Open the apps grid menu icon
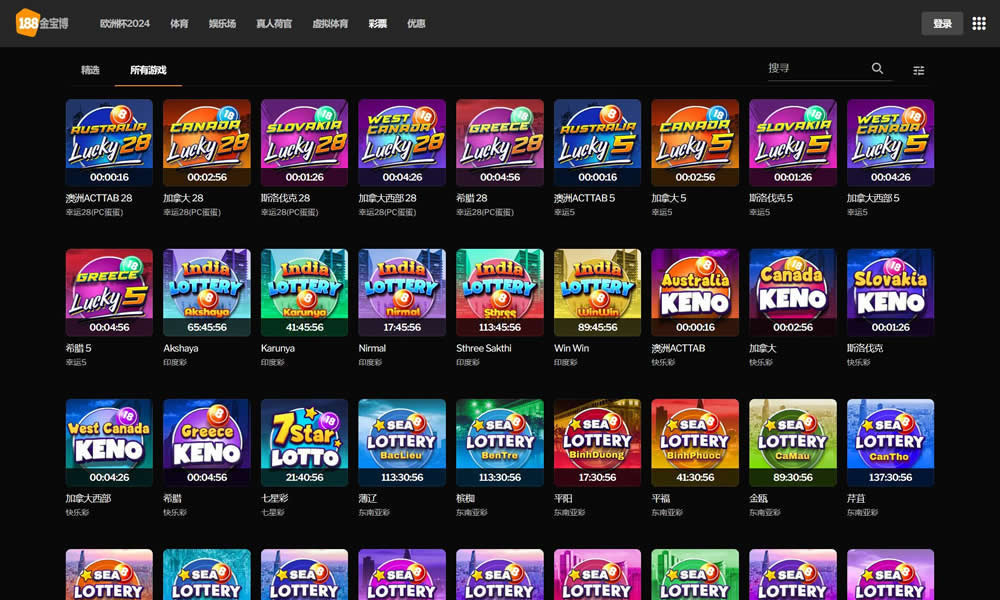Image resolution: width=1000 pixels, height=600 pixels. (x=979, y=24)
